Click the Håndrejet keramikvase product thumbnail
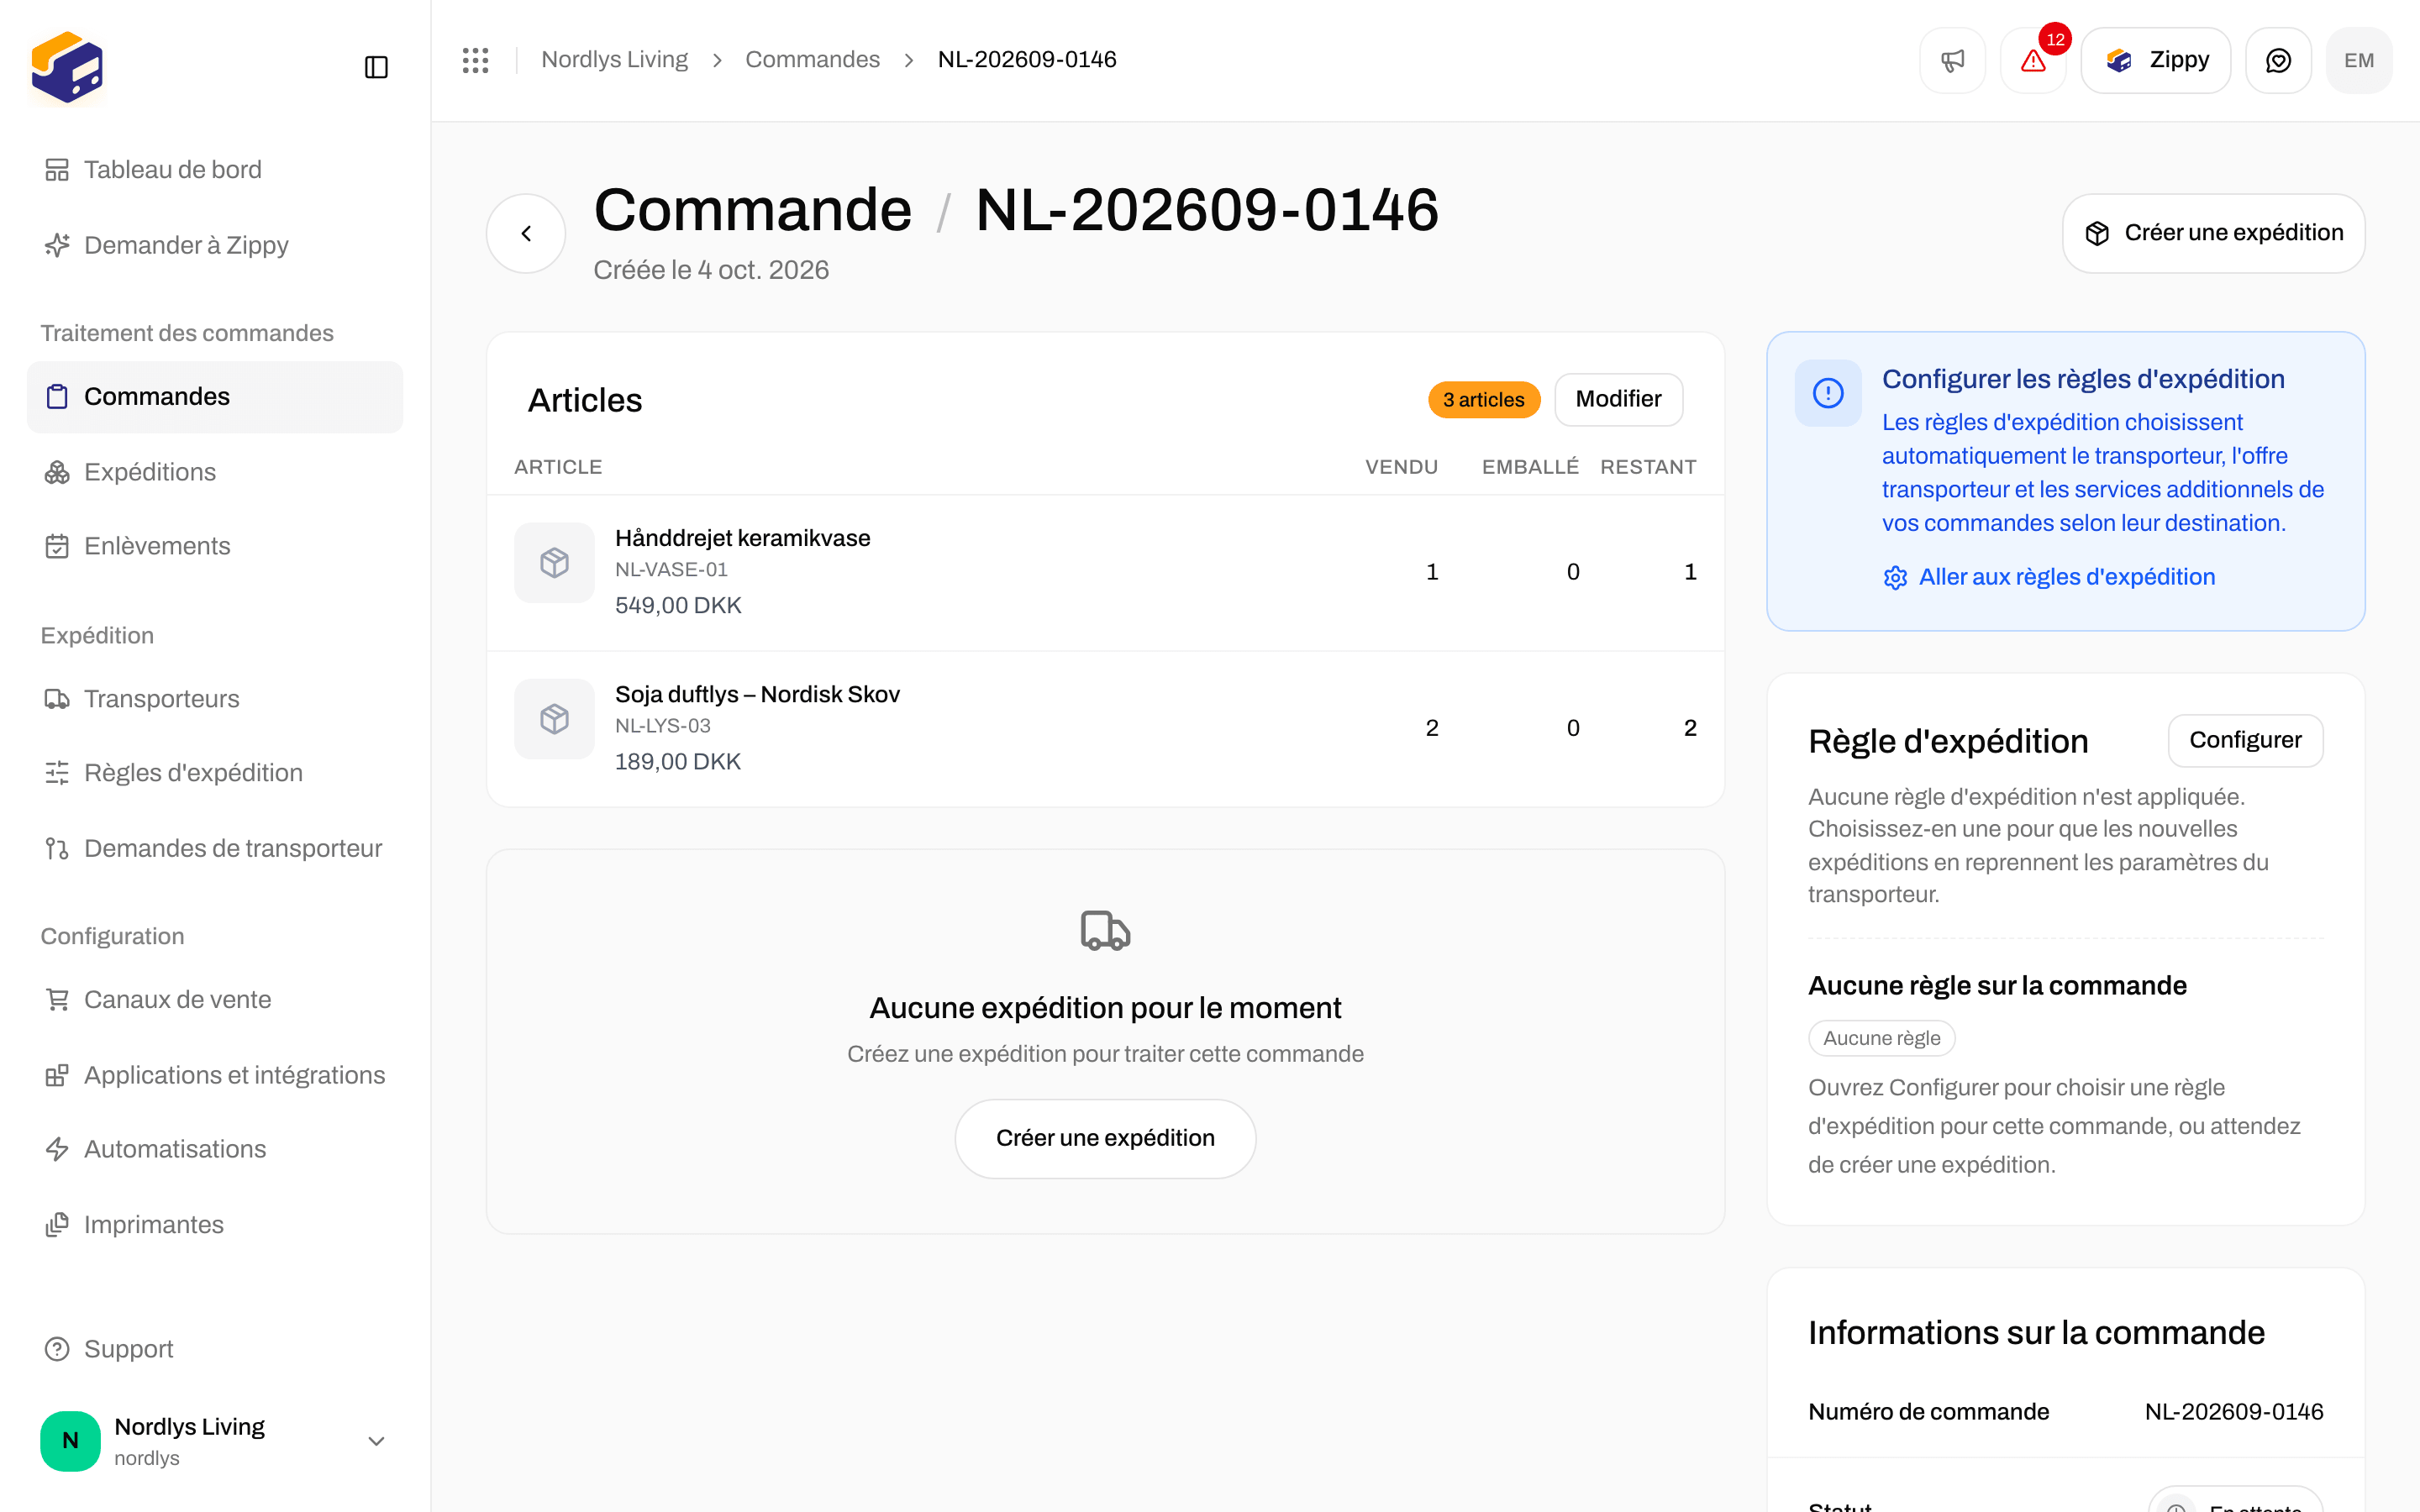Image resolution: width=2420 pixels, height=1512 pixels. pyautogui.click(x=554, y=563)
